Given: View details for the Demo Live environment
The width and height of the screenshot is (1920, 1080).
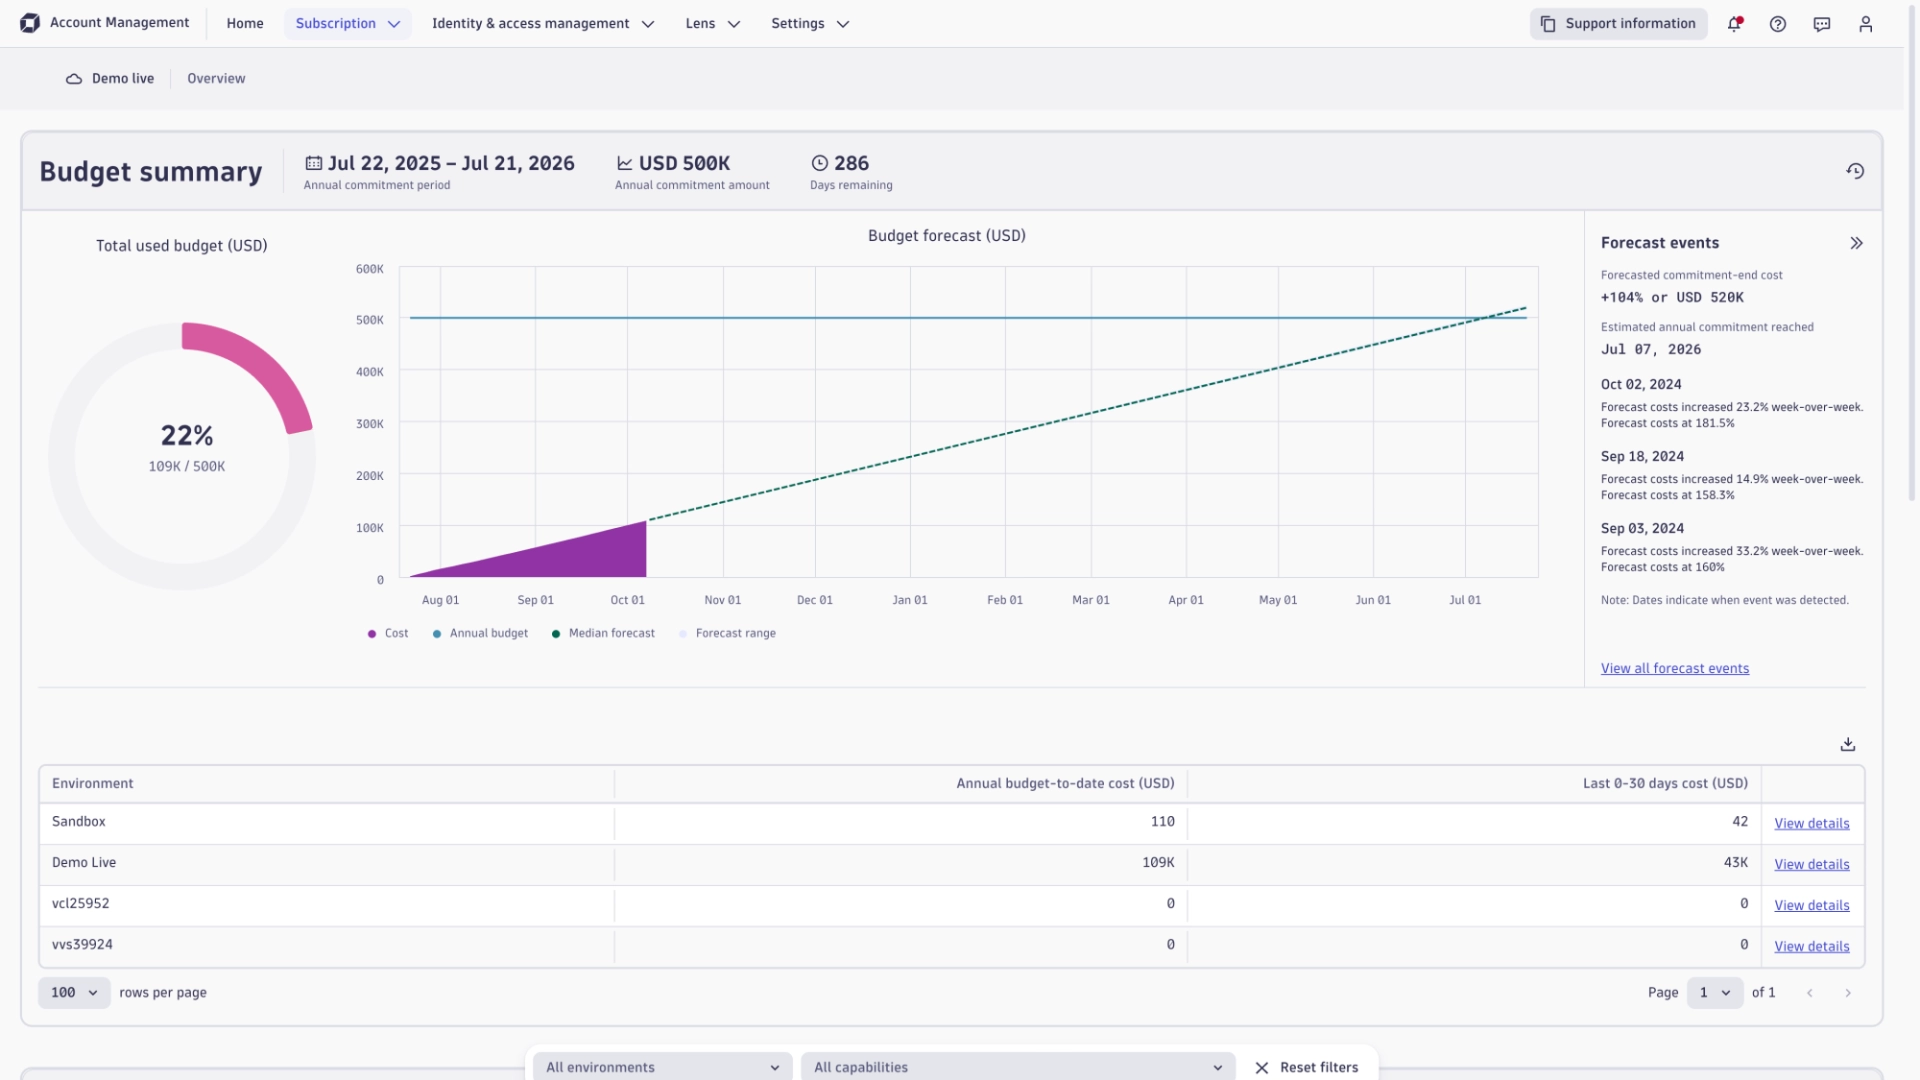Looking at the screenshot, I should click(1811, 865).
